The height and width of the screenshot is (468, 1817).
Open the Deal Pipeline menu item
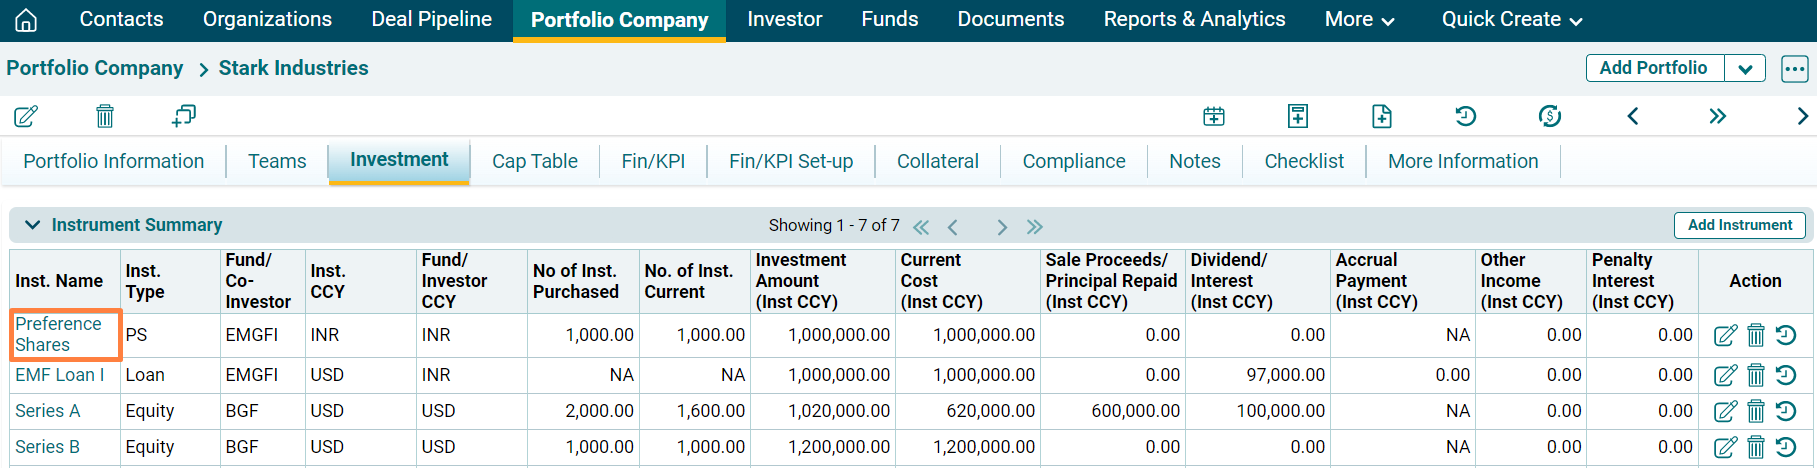431,20
